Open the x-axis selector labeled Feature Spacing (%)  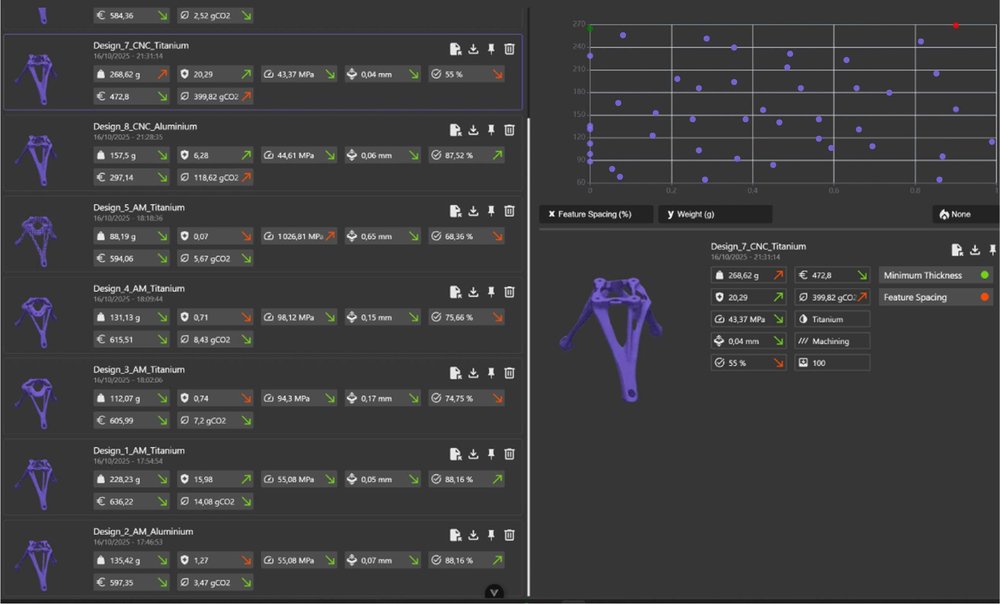[x=596, y=213]
